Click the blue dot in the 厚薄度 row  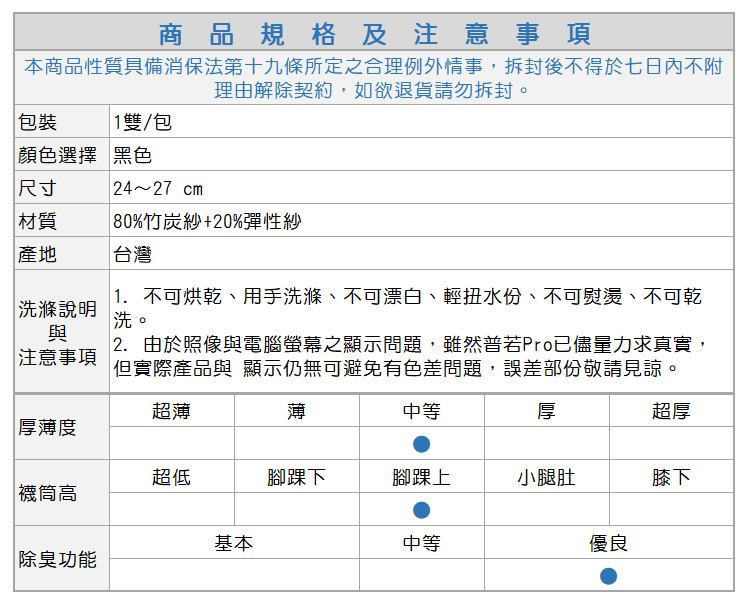pyautogui.click(x=421, y=443)
